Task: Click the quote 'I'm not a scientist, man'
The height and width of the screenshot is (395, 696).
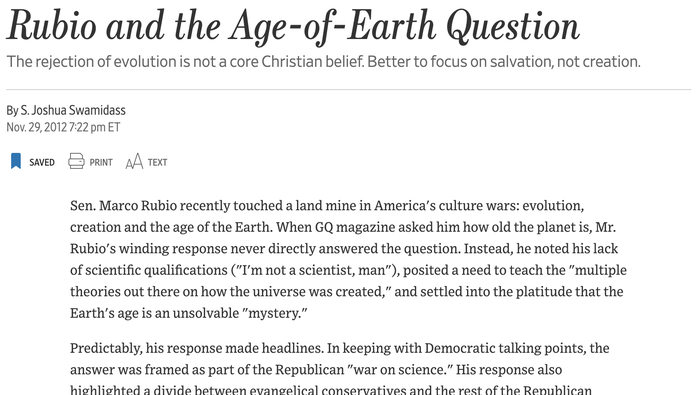Action: coord(313,270)
